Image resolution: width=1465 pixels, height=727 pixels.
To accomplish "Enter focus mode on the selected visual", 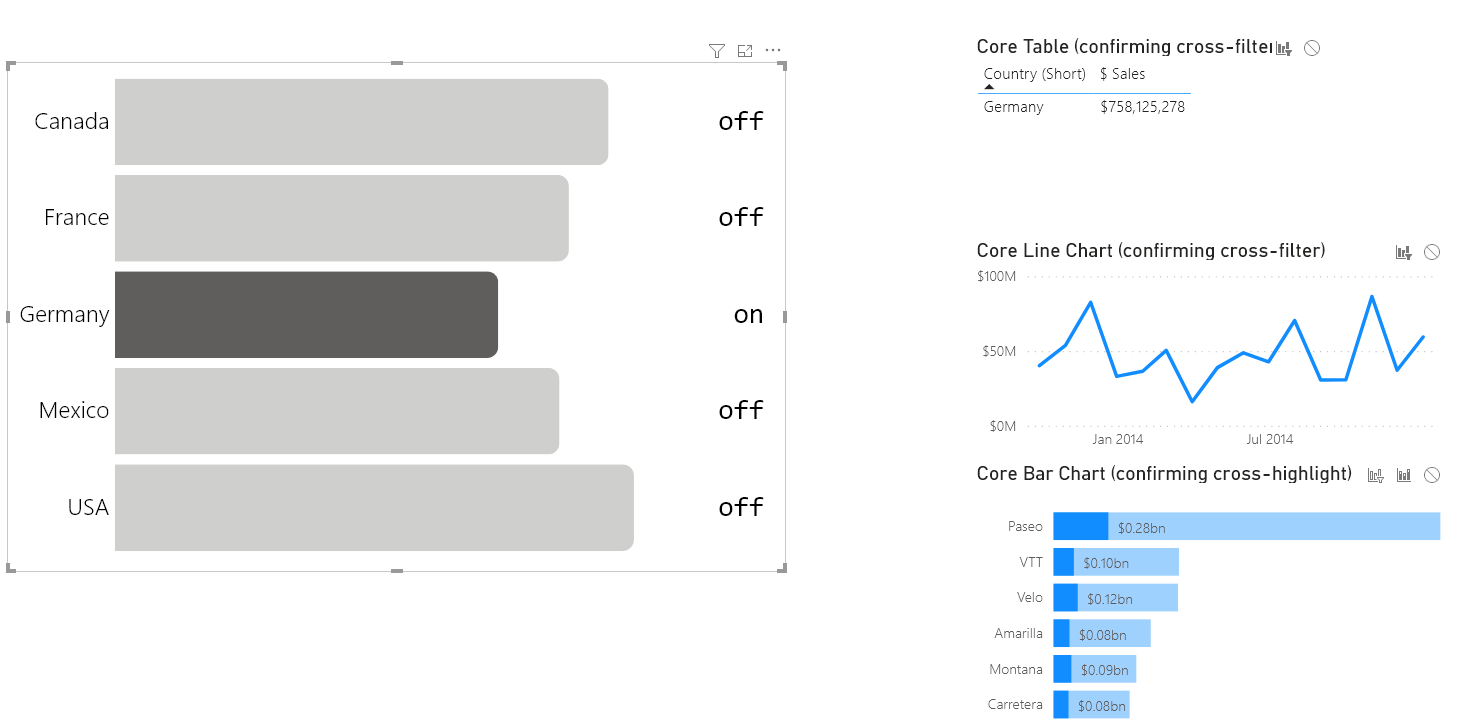I will point(744,50).
